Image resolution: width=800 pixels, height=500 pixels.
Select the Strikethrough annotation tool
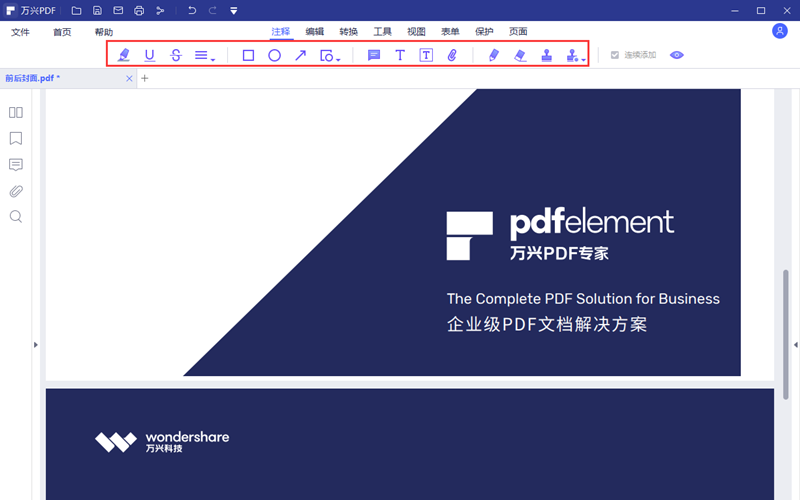tap(176, 55)
